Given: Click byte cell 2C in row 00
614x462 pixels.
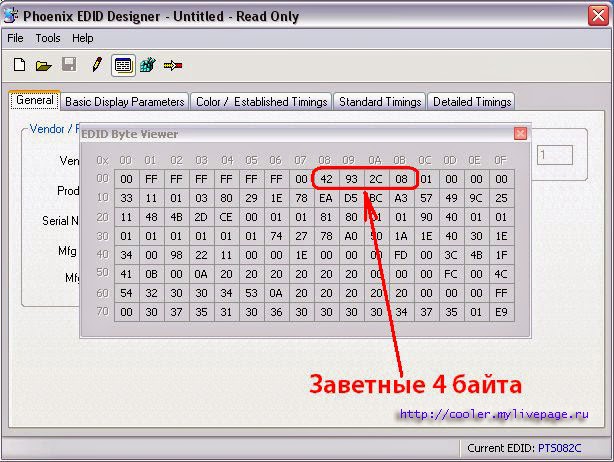Looking at the screenshot, I should tap(376, 179).
